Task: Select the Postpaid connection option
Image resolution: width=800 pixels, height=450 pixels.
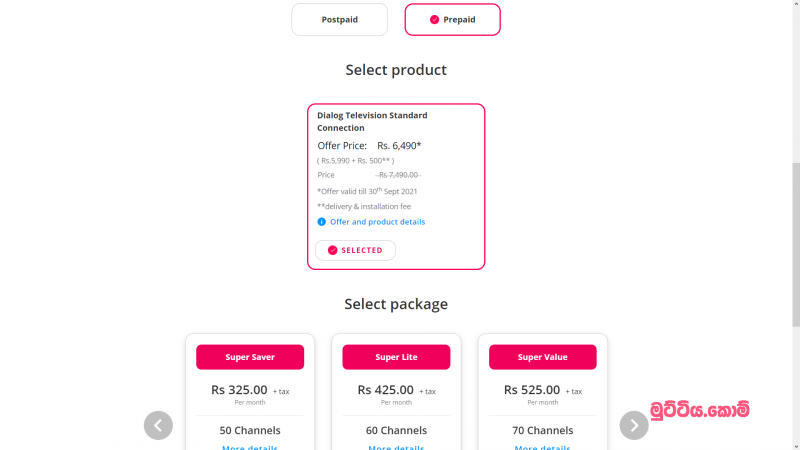Action: point(339,19)
